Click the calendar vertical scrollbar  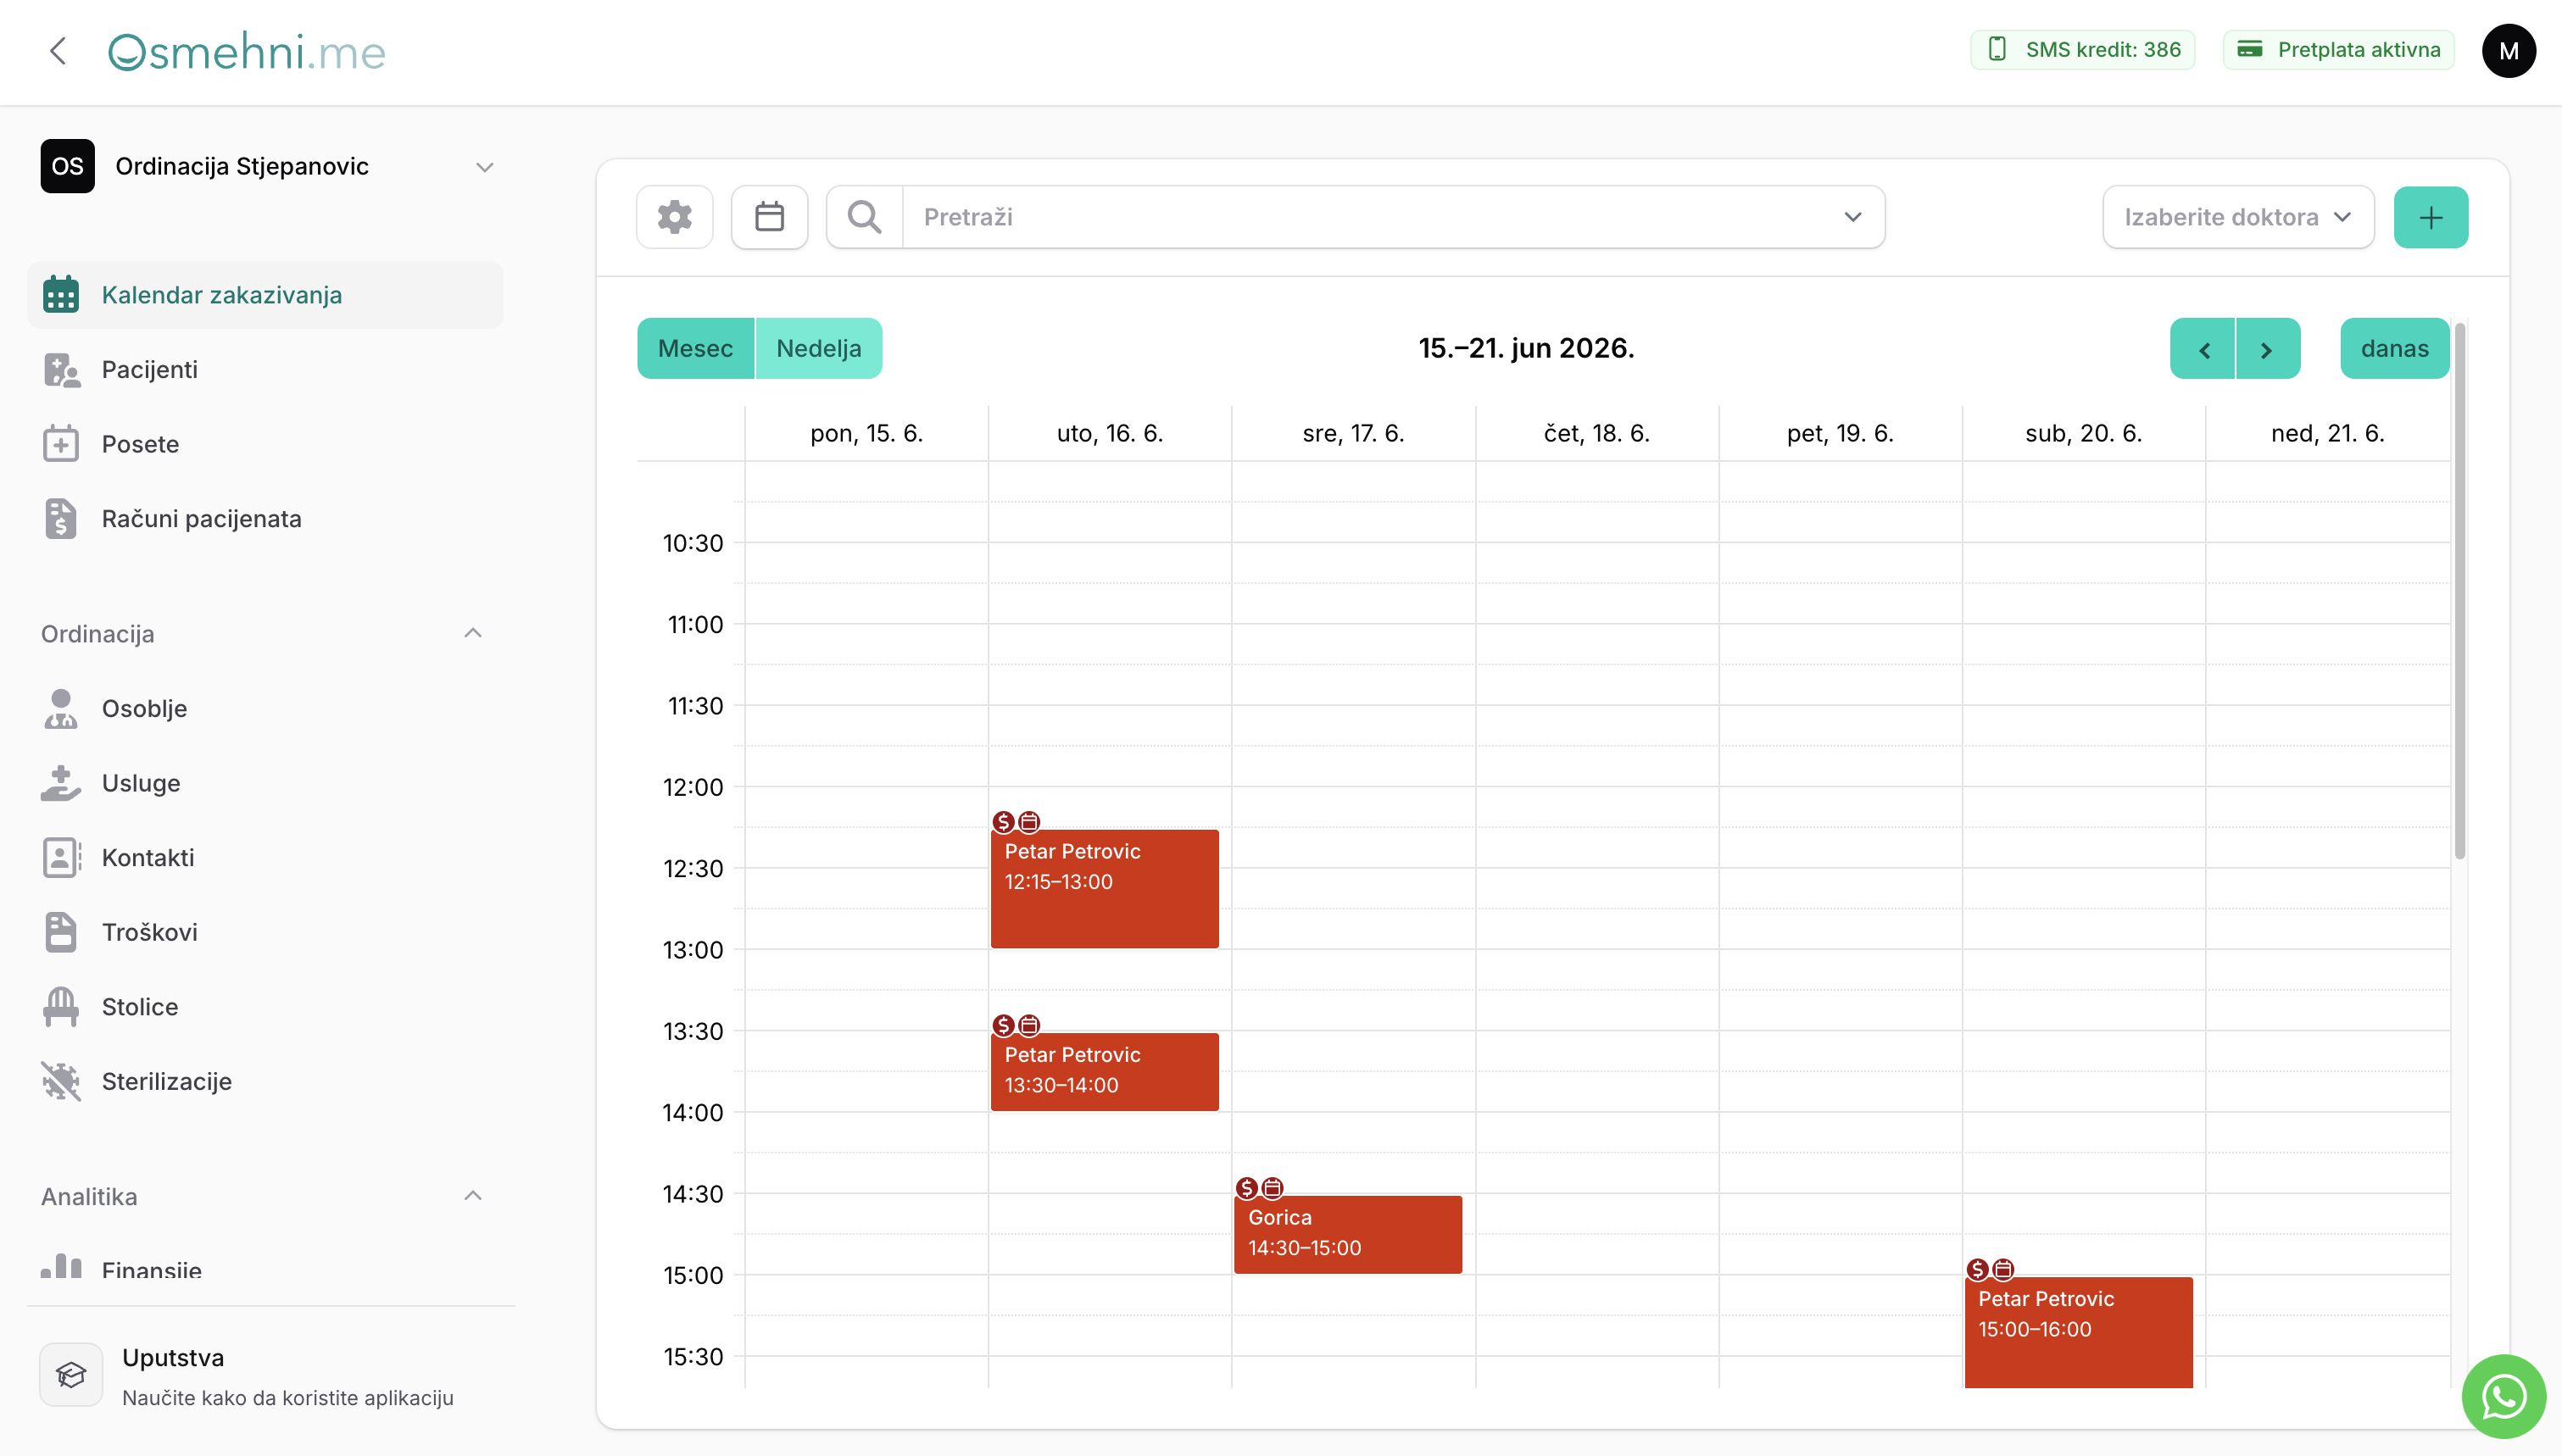coord(2459,590)
